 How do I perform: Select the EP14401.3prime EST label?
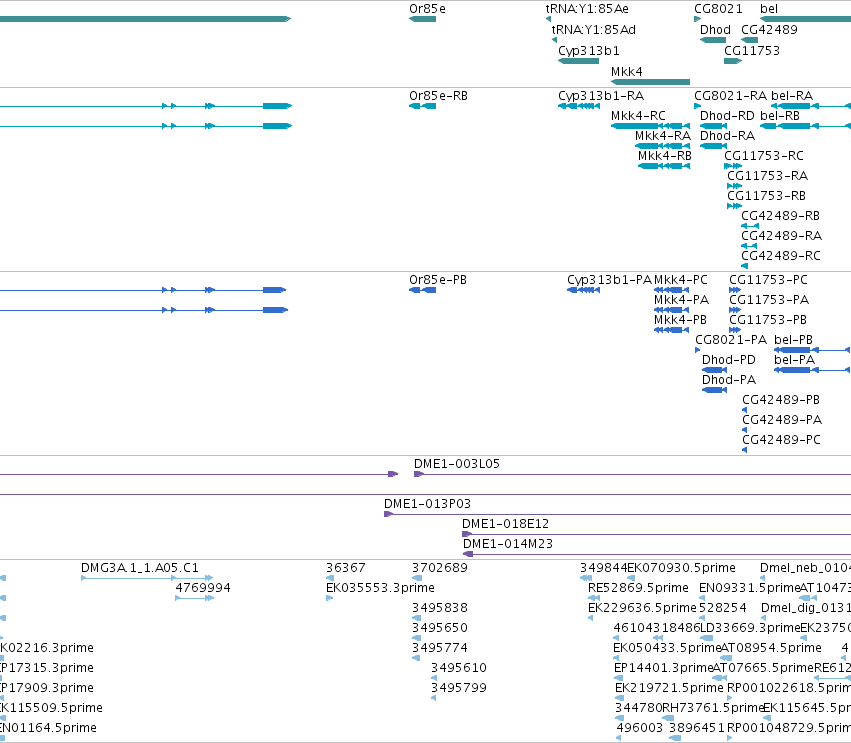663,669
